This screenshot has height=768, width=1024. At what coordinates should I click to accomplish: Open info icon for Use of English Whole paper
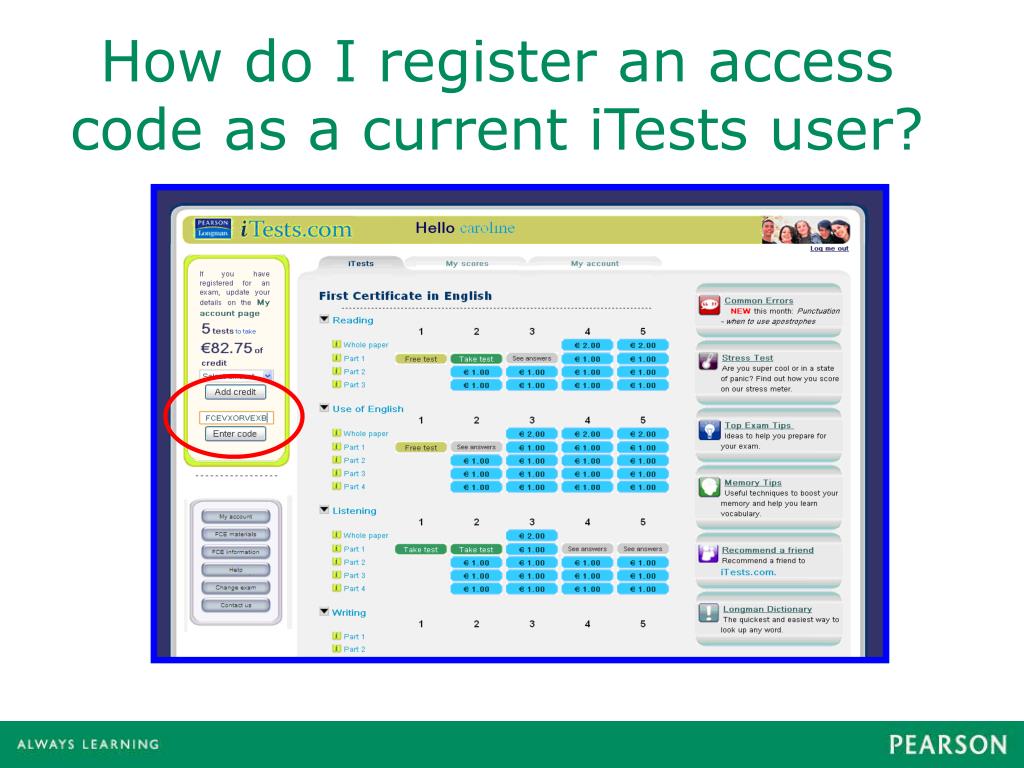[x=336, y=433]
